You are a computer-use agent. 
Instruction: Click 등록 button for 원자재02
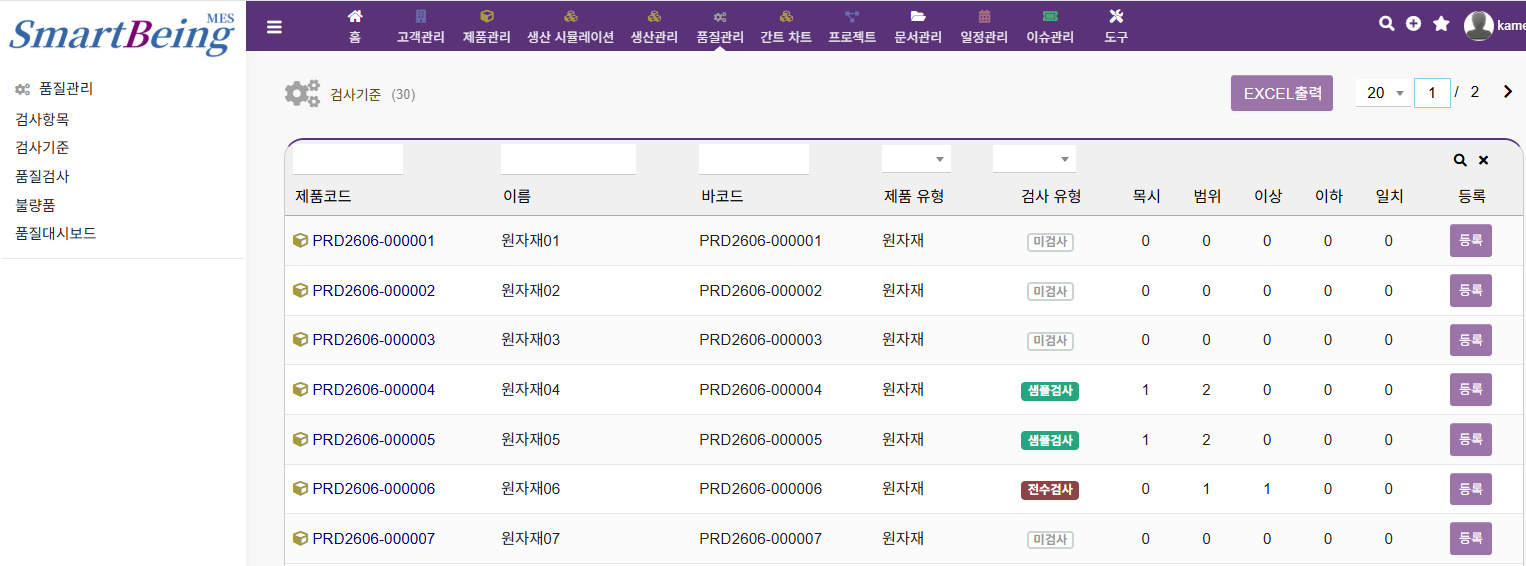pos(1471,291)
